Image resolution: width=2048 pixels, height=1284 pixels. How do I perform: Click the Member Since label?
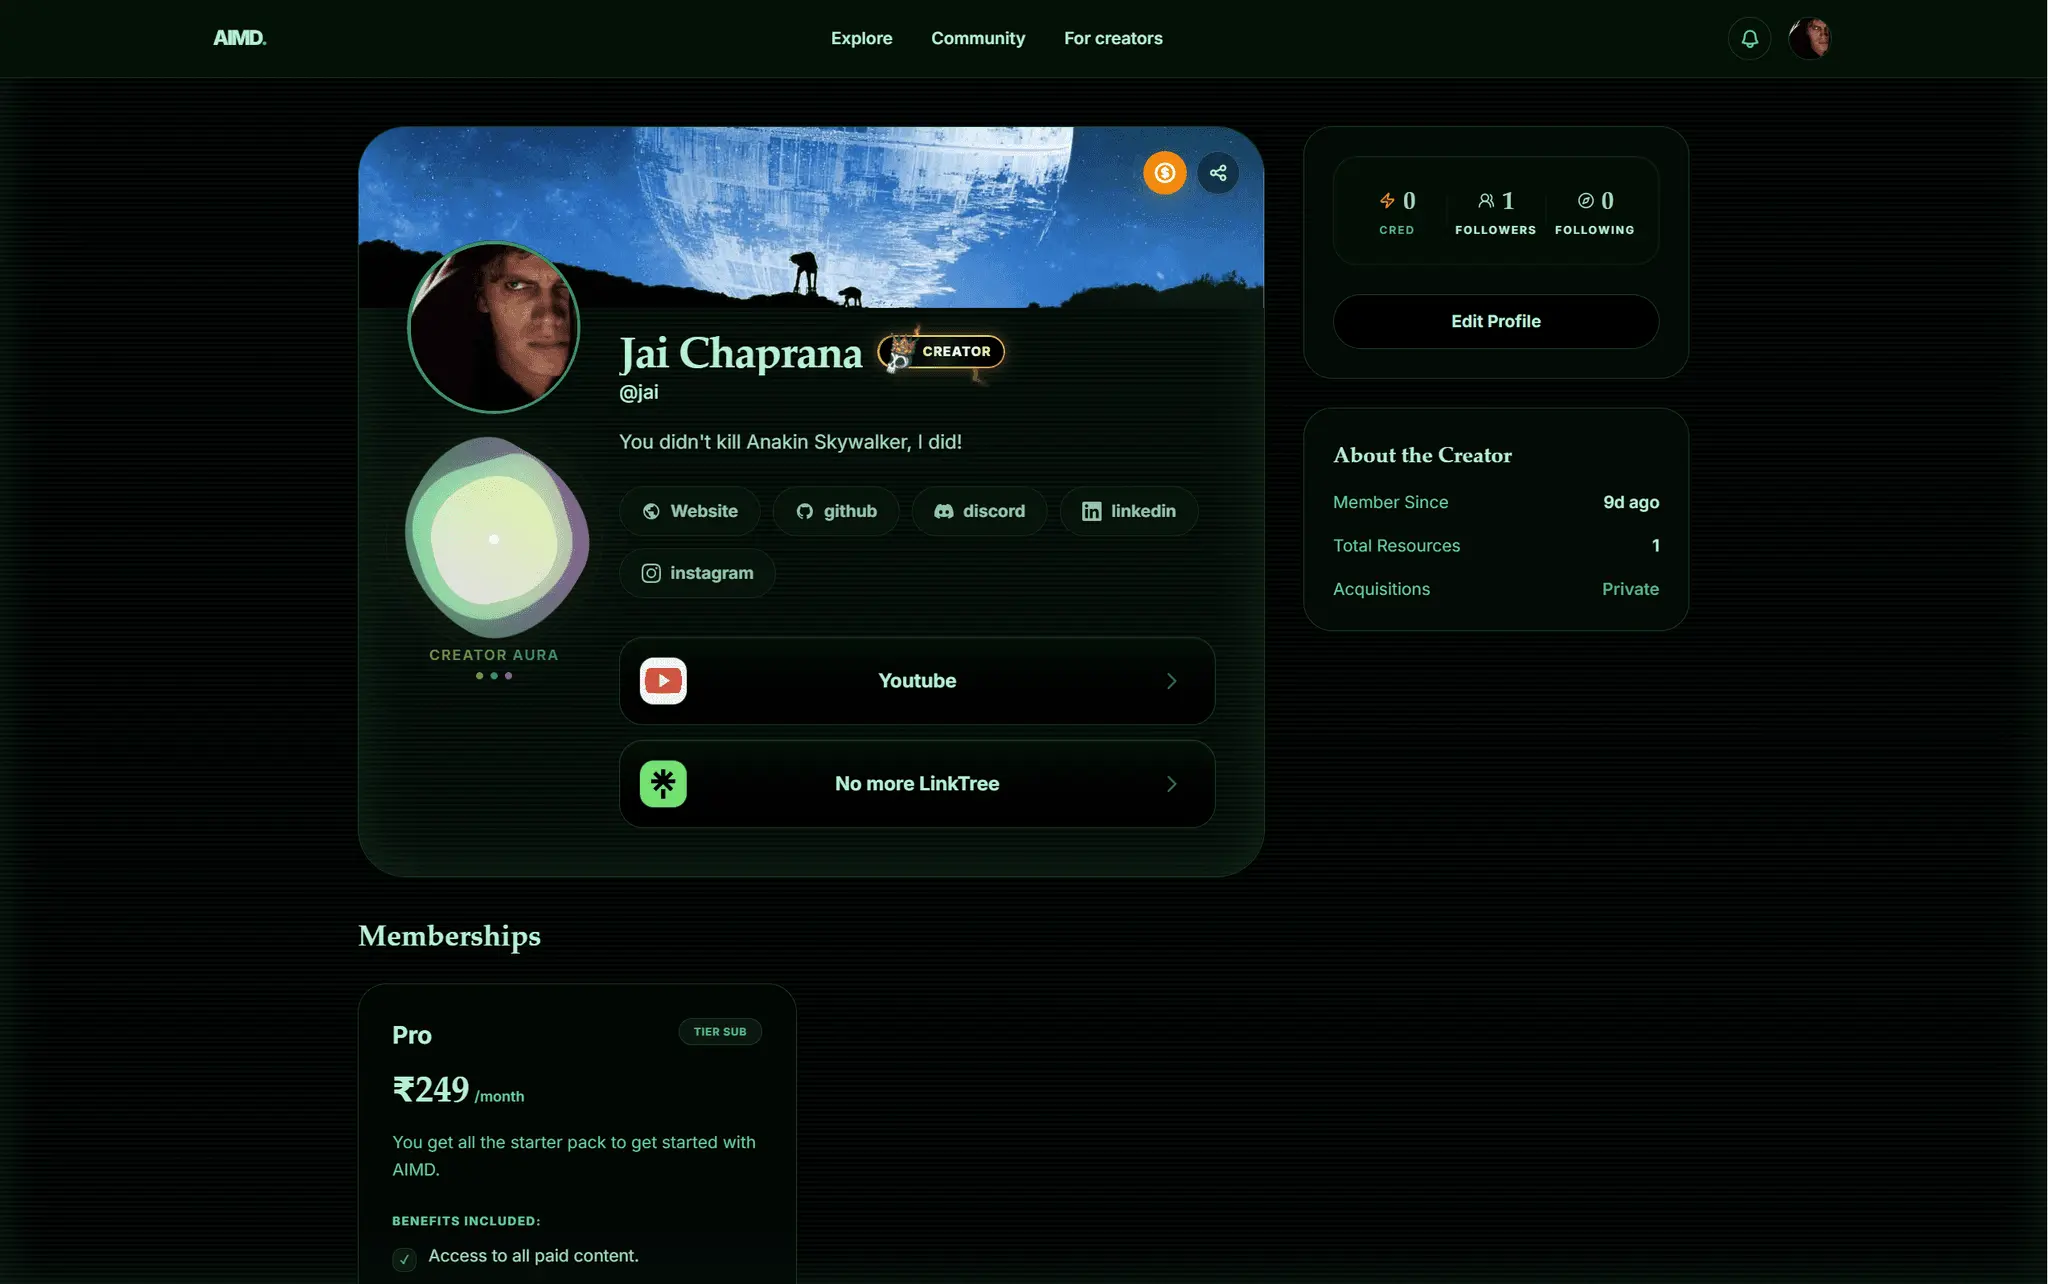(1390, 502)
